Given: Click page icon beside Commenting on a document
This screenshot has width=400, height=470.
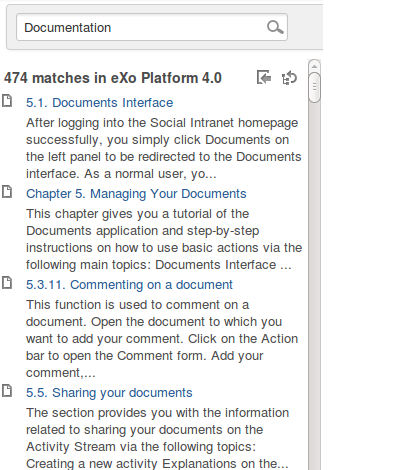Looking at the screenshot, I should (x=7, y=283).
